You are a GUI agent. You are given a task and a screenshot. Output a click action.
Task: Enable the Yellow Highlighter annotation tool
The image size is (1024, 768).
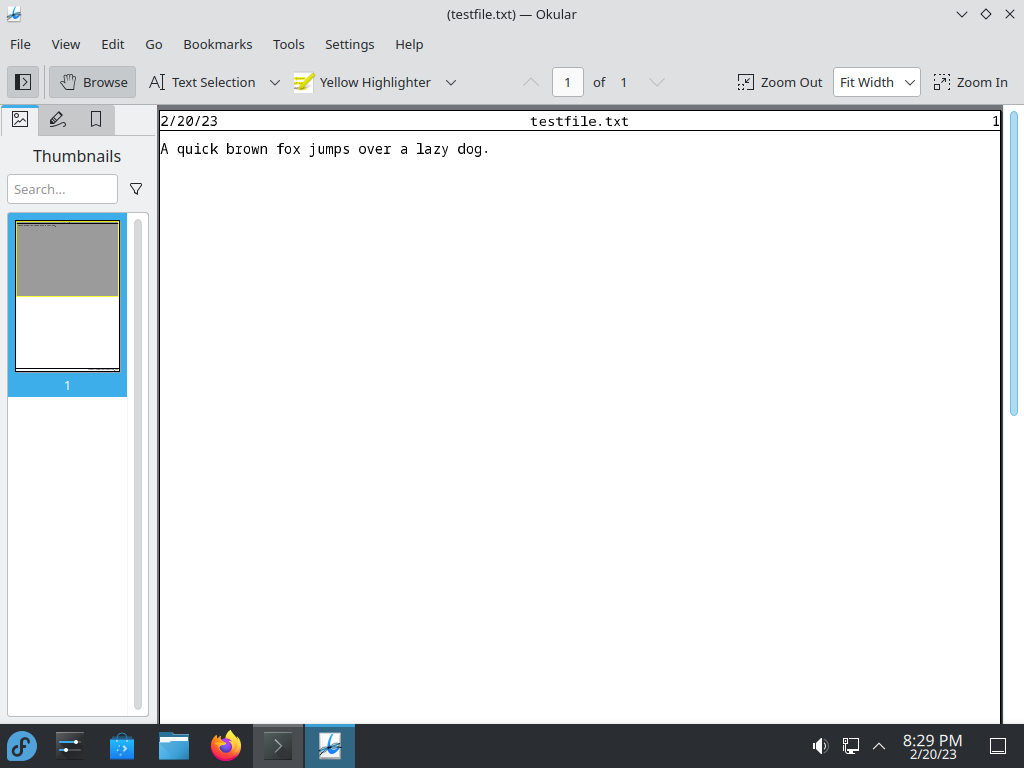(362, 82)
